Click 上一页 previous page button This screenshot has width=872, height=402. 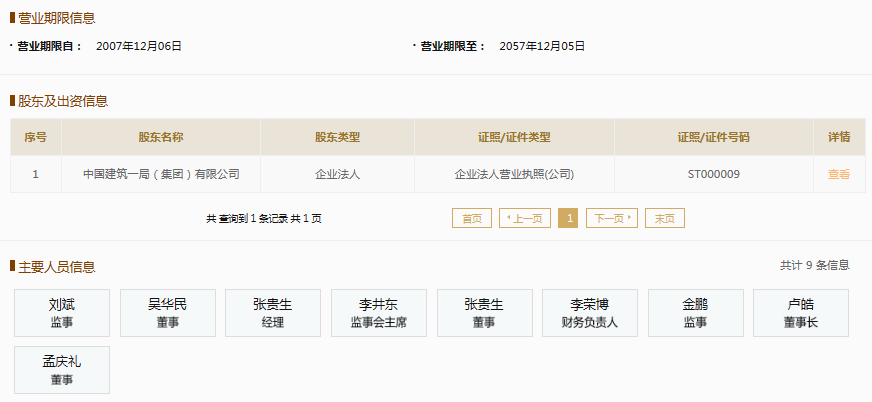tap(525, 218)
